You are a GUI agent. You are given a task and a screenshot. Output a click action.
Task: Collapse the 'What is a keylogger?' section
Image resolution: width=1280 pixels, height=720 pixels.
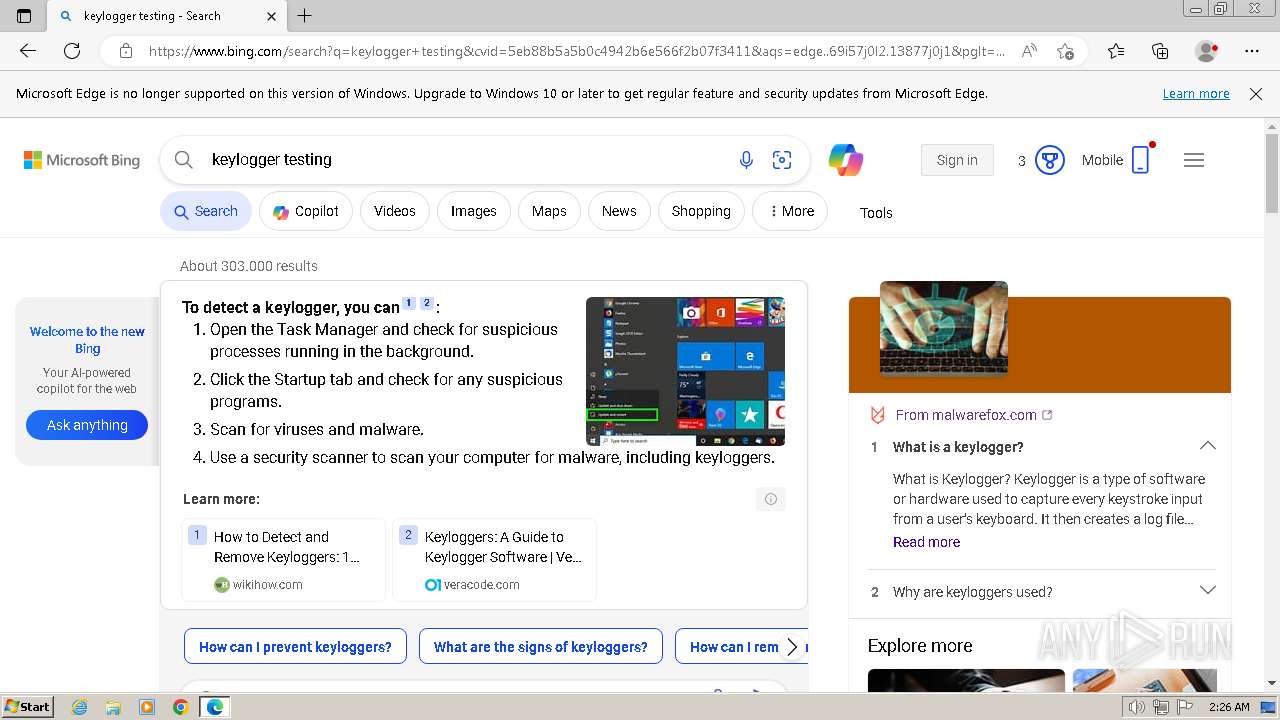(x=1208, y=446)
